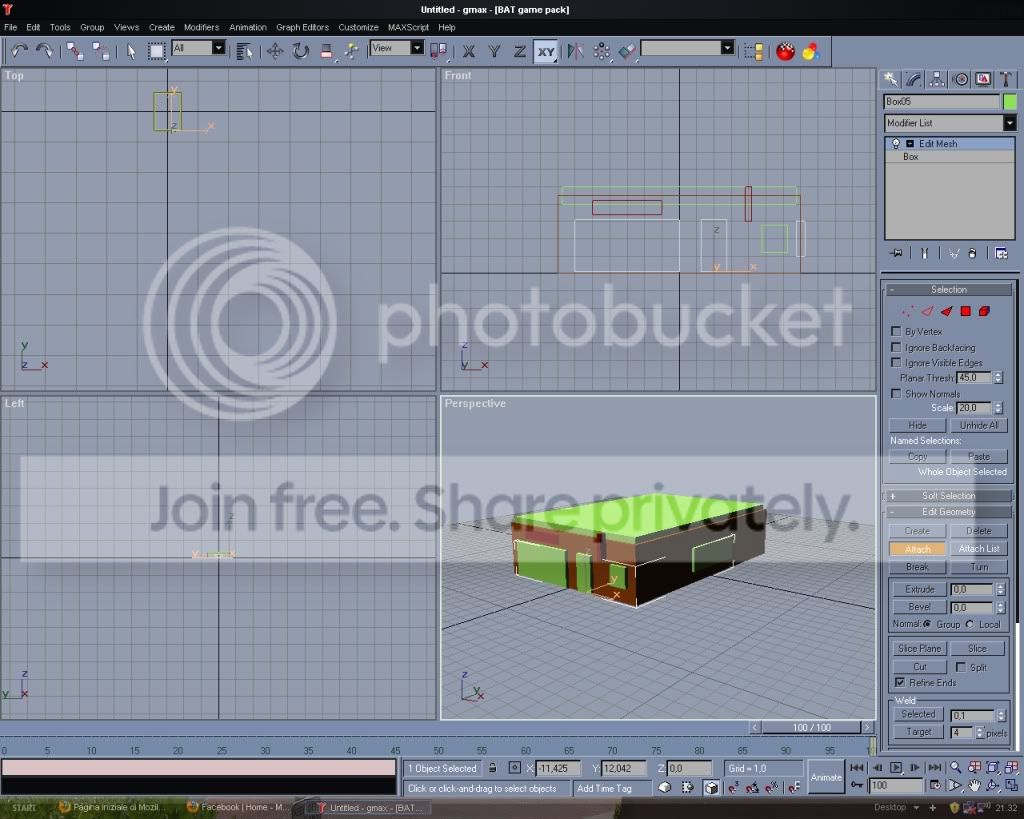Enable the By Vertex checkbox
The image size is (1024, 819).
[x=896, y=331]
